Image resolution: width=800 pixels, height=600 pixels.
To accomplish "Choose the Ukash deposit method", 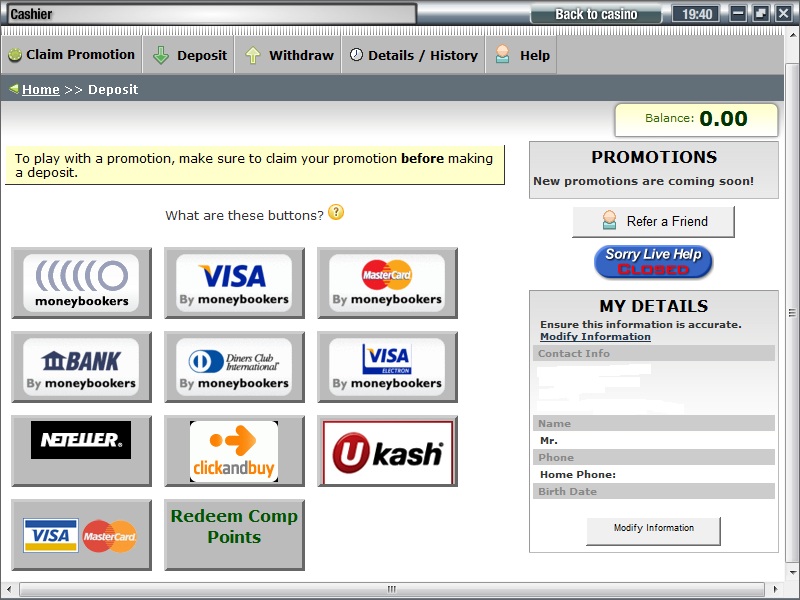I will point(387,451).
